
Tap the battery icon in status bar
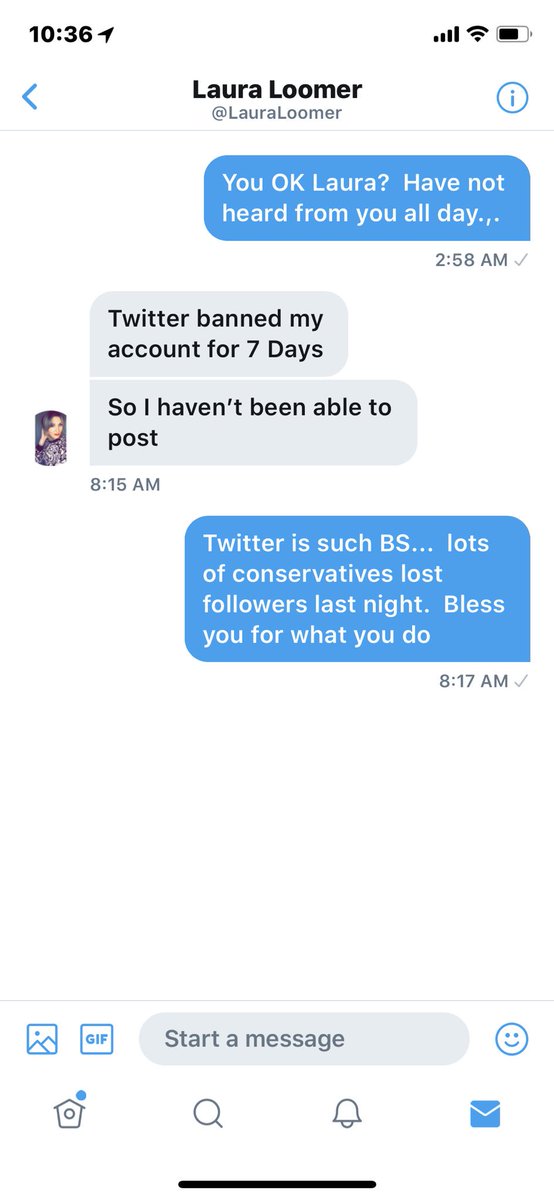[513, 35]
